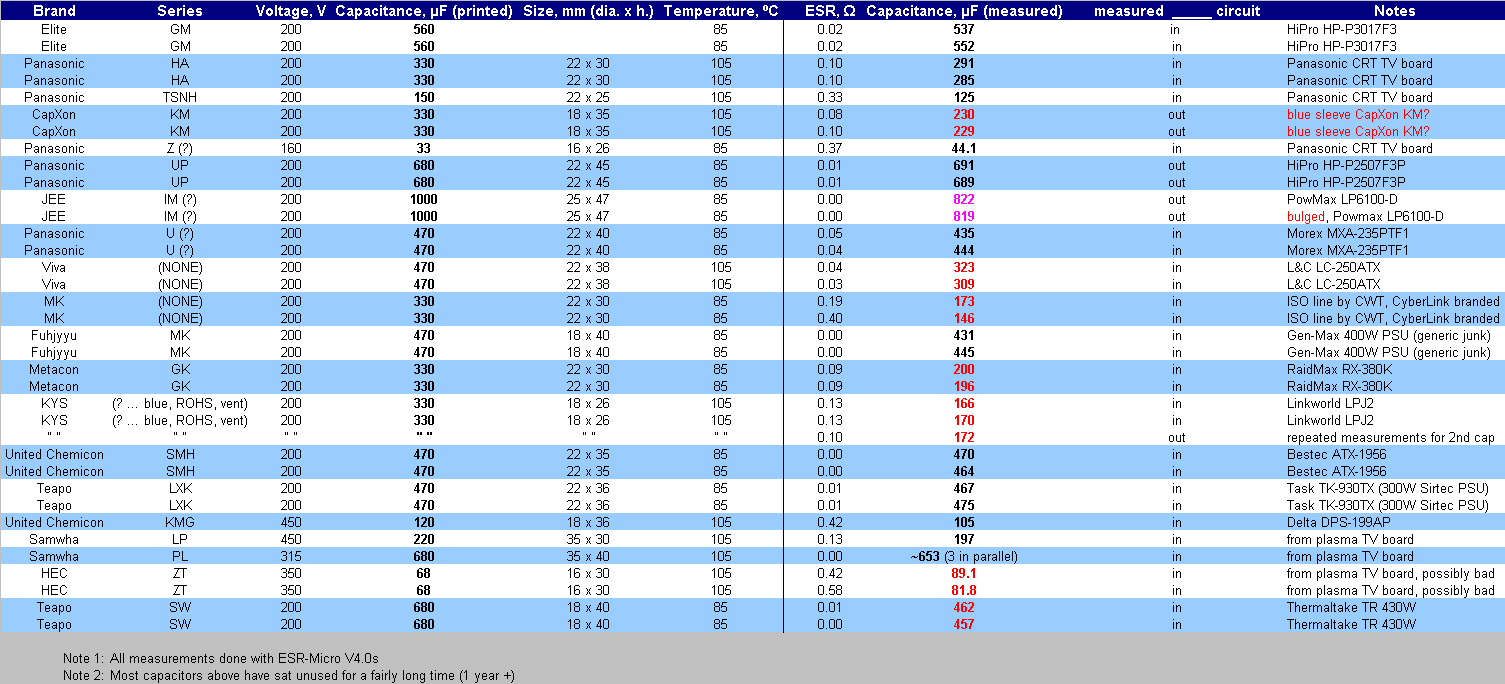The height and width of the screenshot is (684, 1505).
Task: Click the Series column header
Action: point(180,11)
